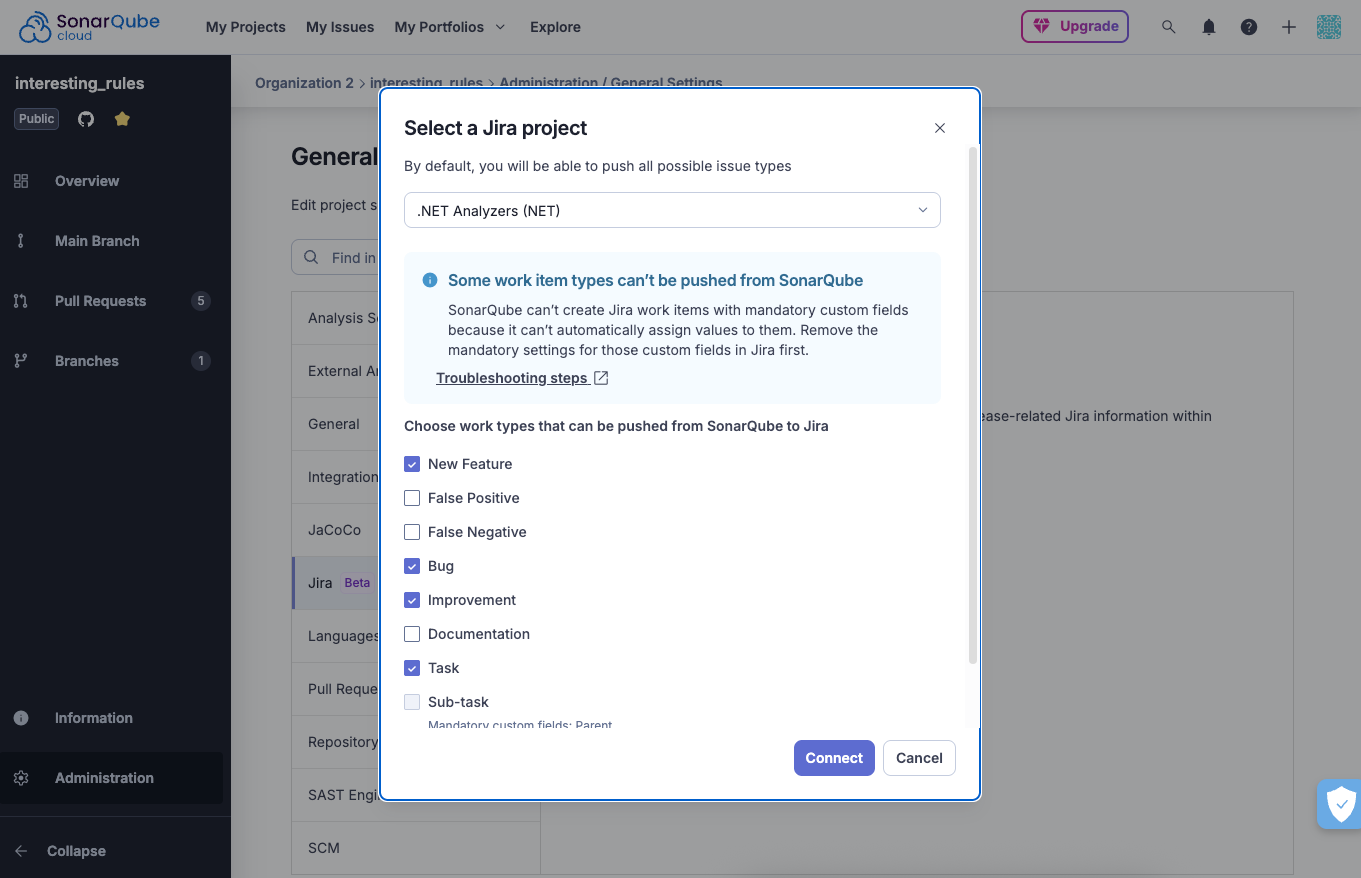Open the notifications bell
Image resolution: width=1361 pixels, height=878 pixels.
(x=1208, y=27)
